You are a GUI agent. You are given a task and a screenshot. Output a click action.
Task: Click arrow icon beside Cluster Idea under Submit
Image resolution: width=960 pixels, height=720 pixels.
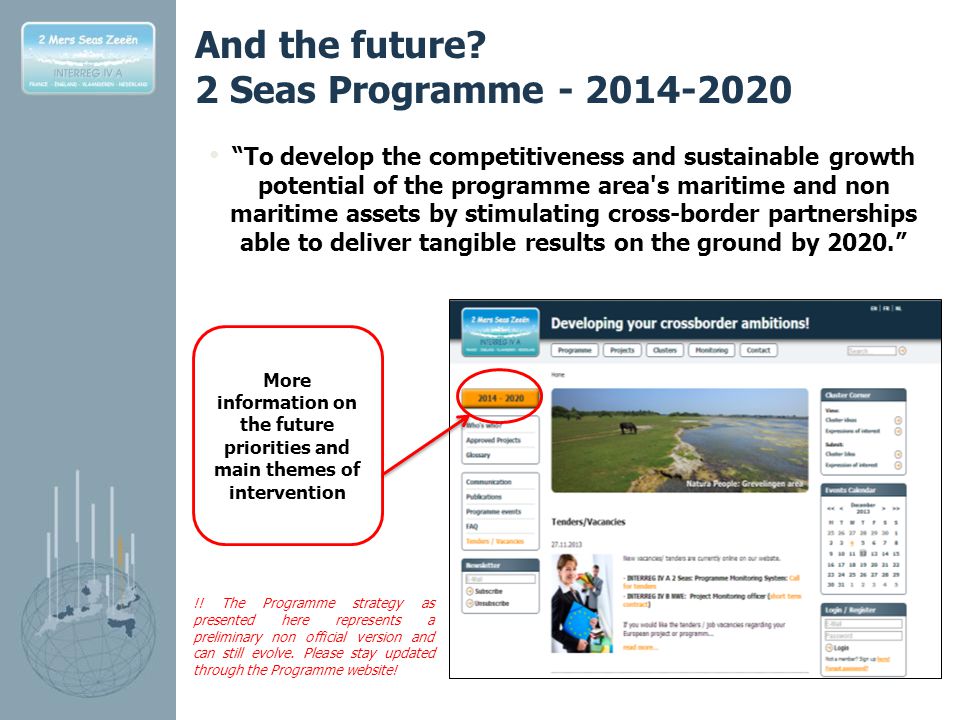click(898, 454)
